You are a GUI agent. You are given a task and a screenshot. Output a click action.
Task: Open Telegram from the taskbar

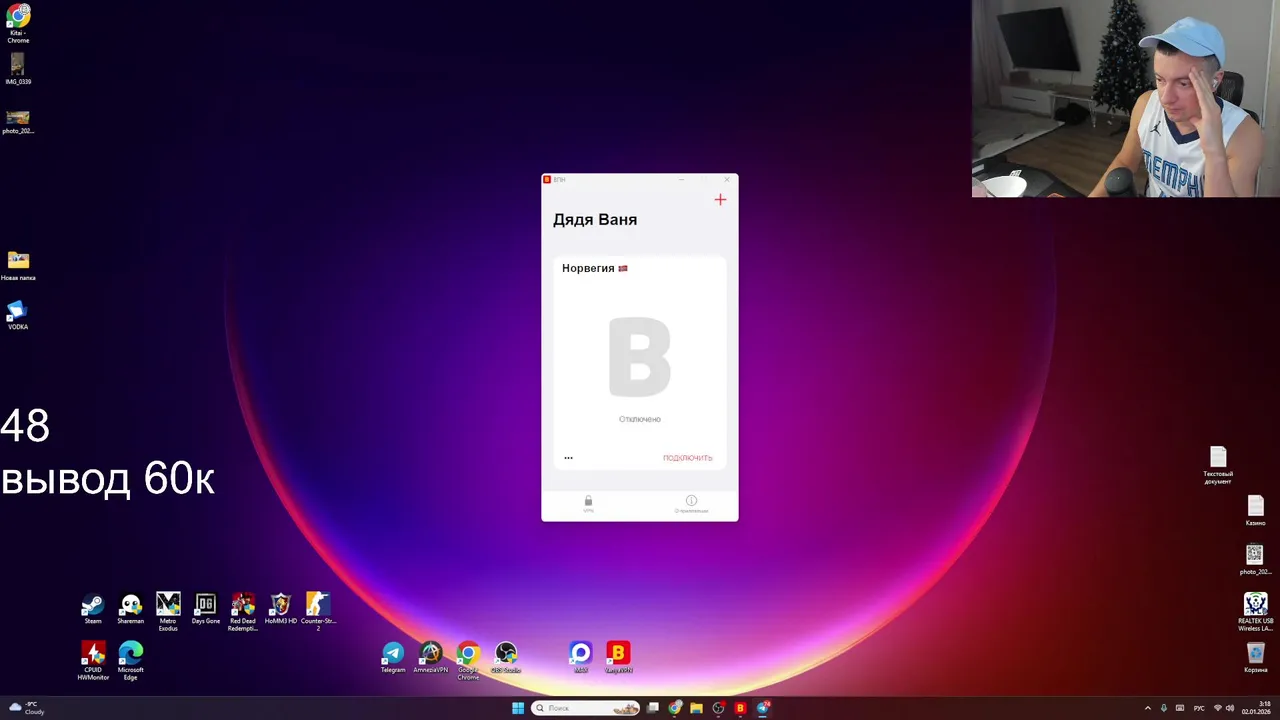tap(763, 708)
